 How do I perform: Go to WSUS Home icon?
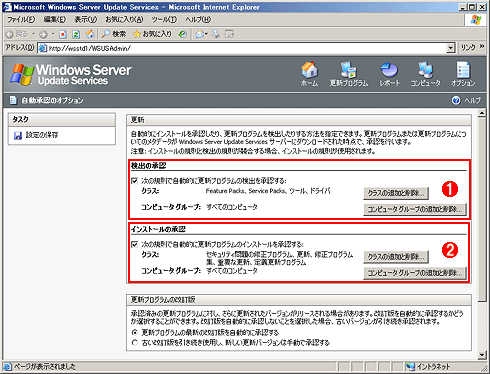pos(309,70)
